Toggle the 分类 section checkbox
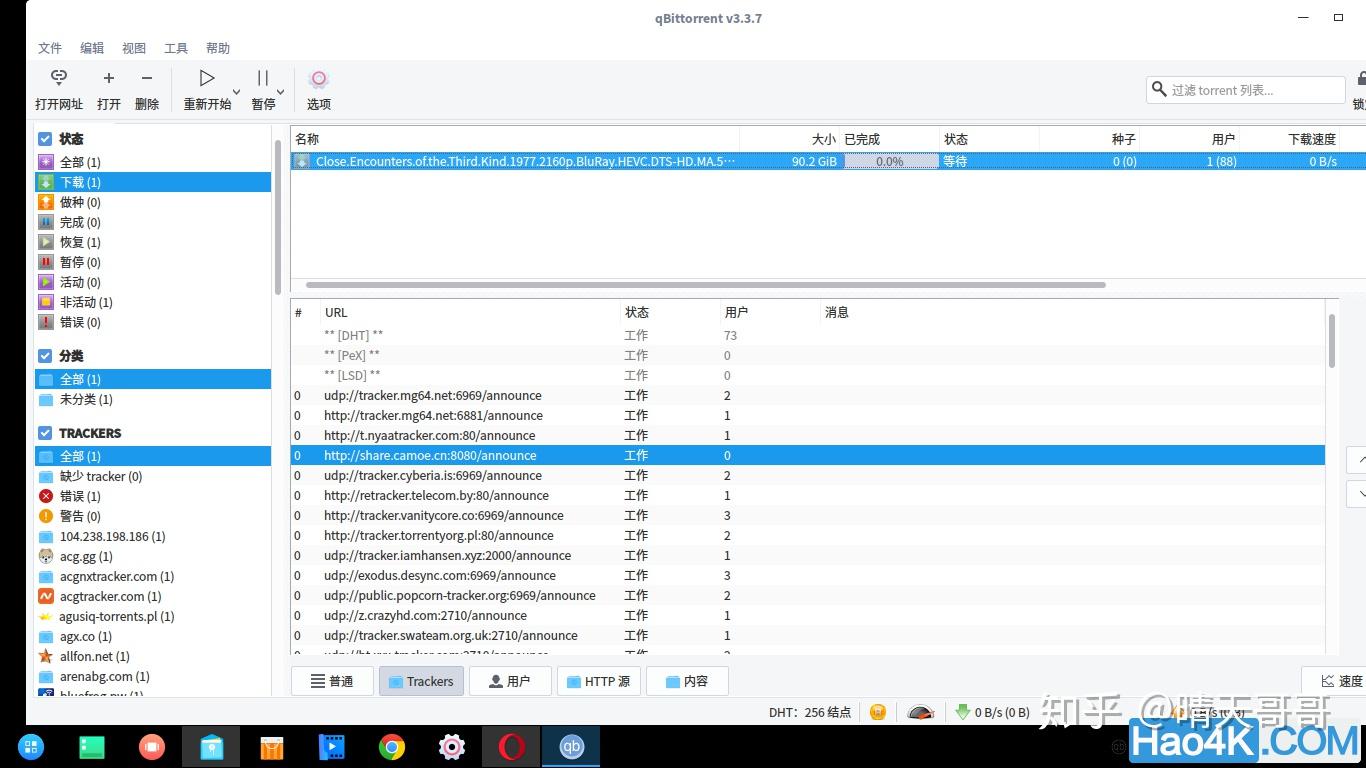This screenshot has height=768, width=1366. click(x=45, y=356)
